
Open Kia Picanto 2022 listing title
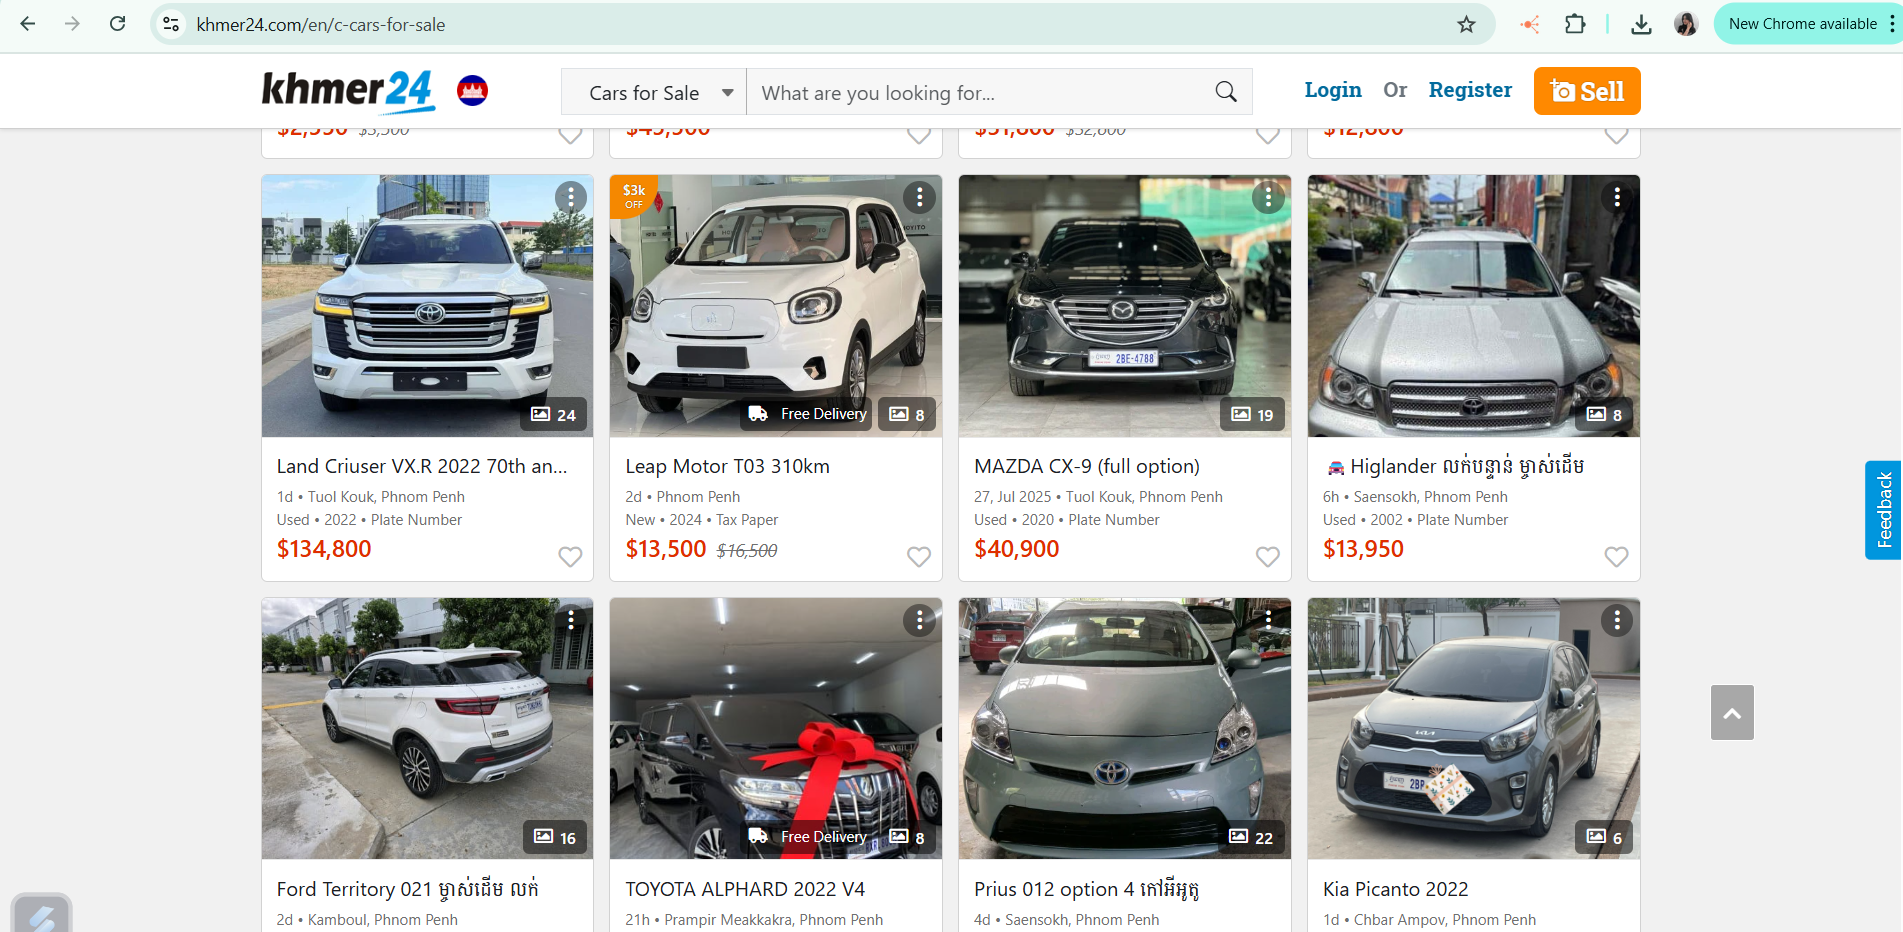(1395, 889)
